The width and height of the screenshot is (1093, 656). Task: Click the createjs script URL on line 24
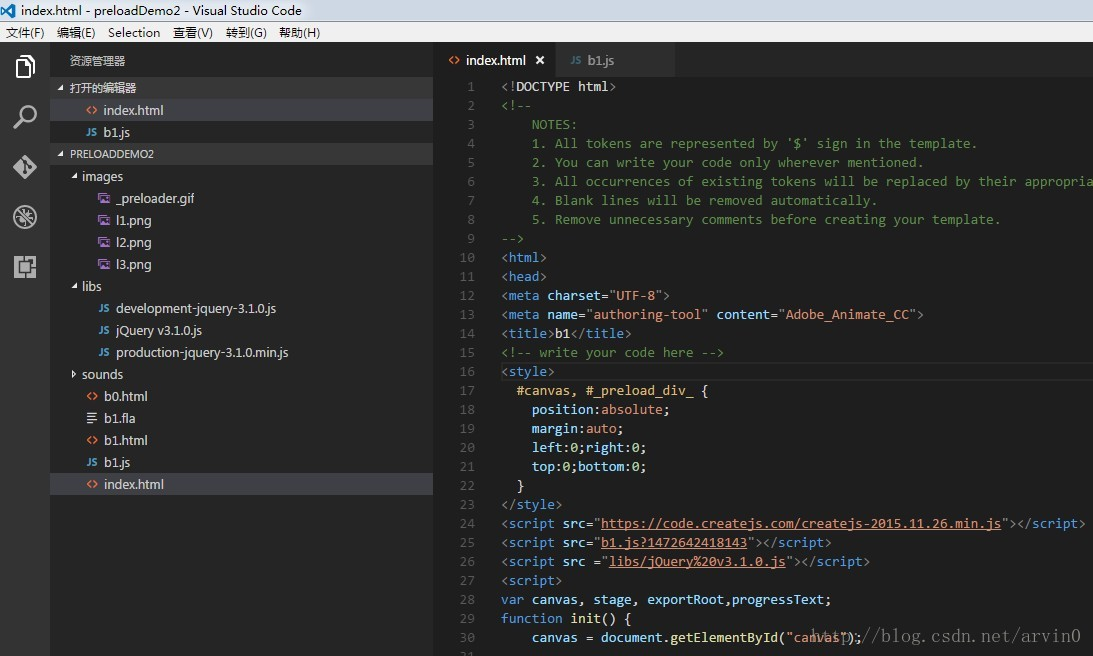pos(800,523)
